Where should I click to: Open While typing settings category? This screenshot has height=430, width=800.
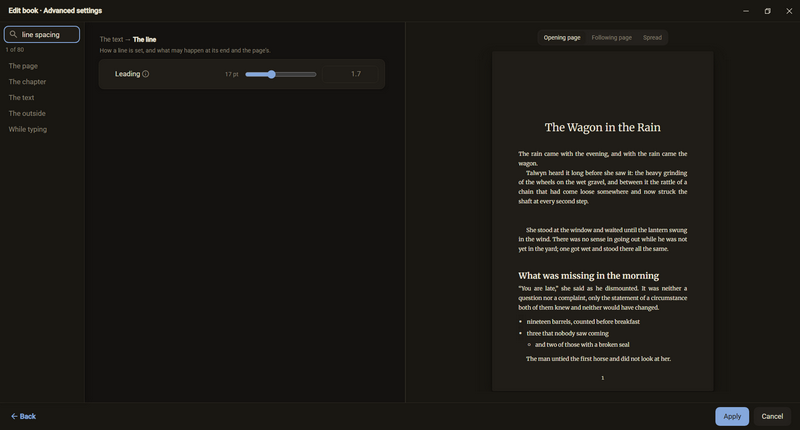(x=28, y=129)
